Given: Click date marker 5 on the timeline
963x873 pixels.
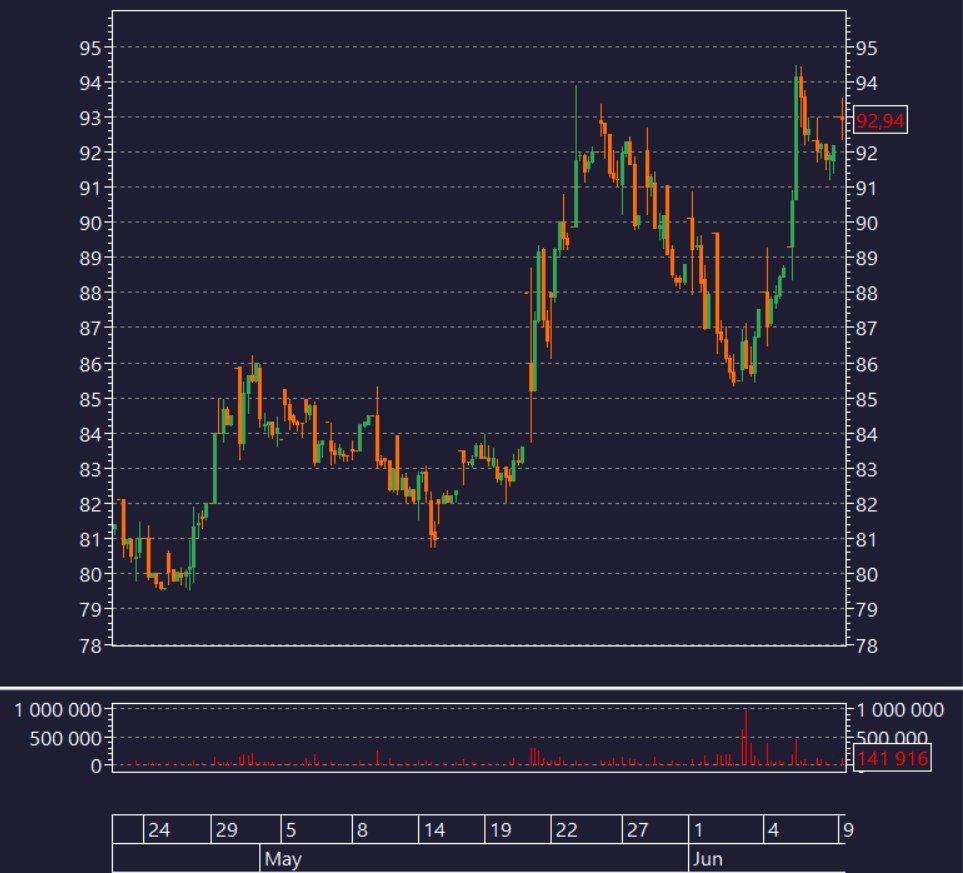Looking at the screenshot, I should 291,830.
